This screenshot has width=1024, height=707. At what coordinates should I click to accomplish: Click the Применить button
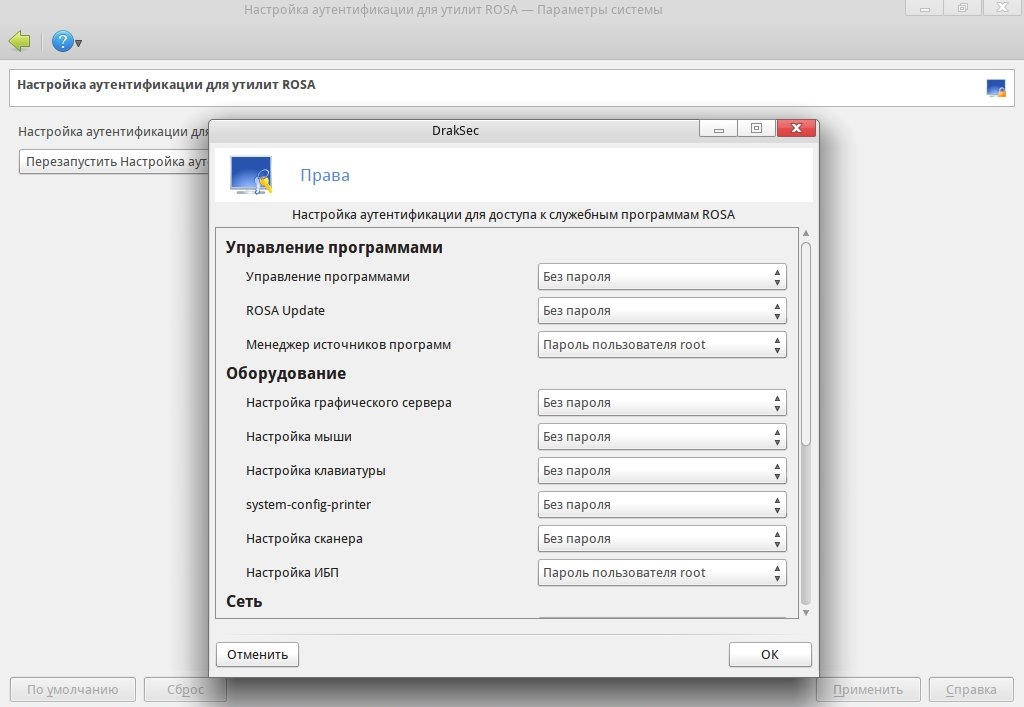(x=868, y=689)
